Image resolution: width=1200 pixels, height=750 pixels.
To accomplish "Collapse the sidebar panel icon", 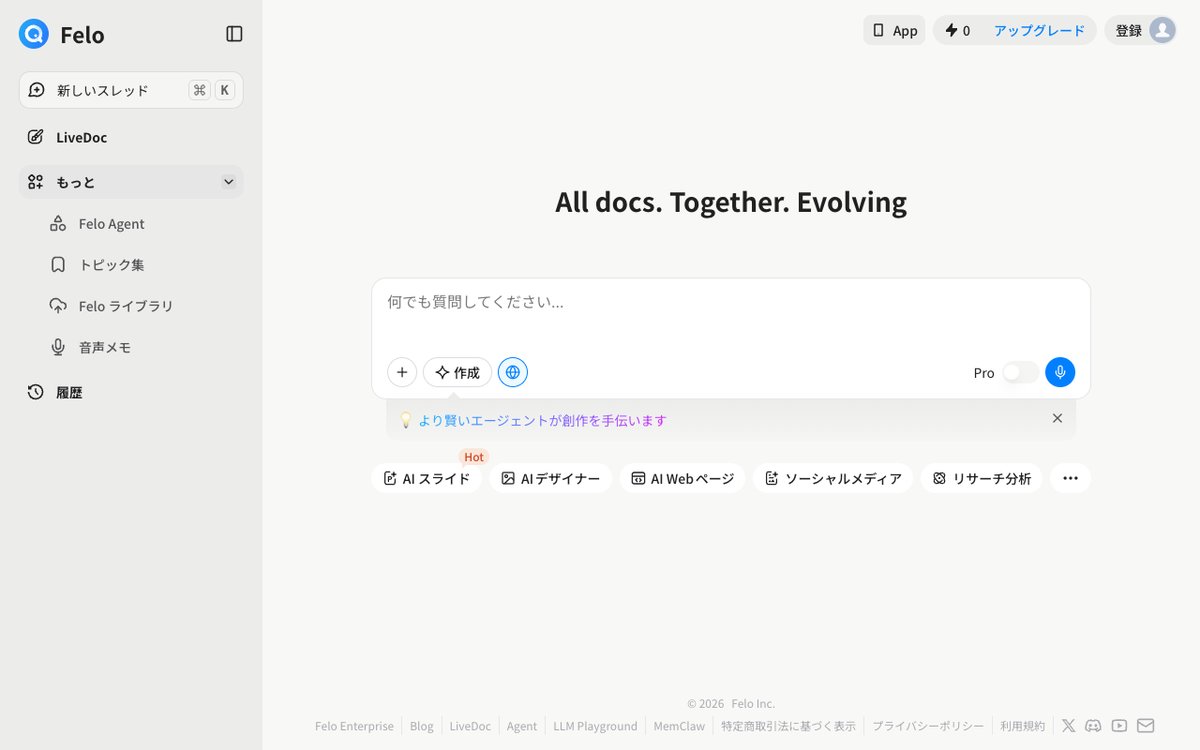I will (x=234, y=34).
